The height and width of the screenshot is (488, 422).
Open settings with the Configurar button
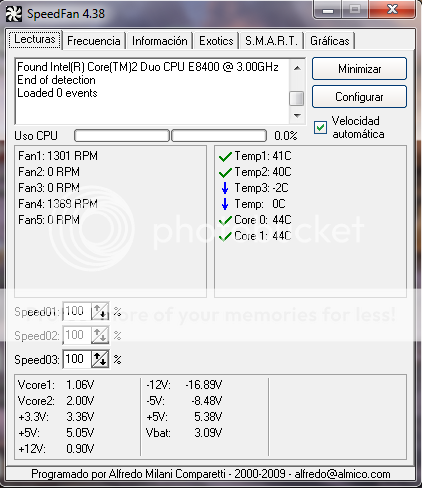[x=359, y=97]
